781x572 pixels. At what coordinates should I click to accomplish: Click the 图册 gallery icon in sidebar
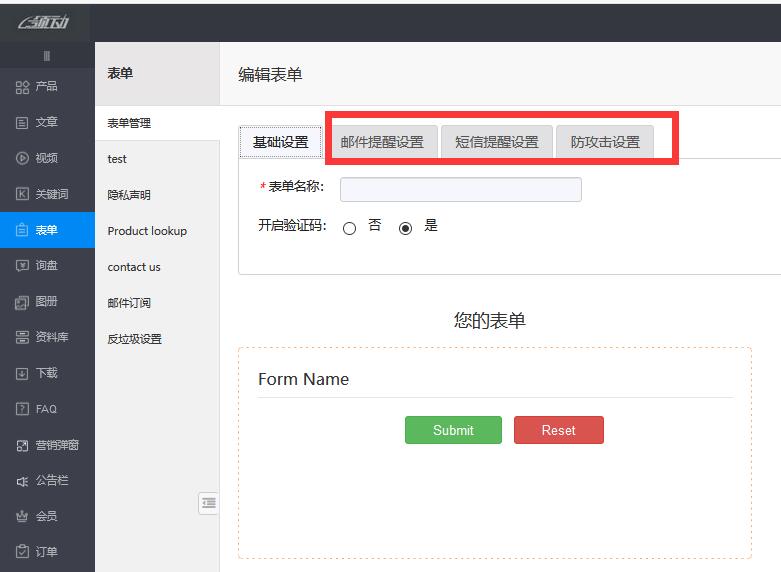tap(22, 302)
